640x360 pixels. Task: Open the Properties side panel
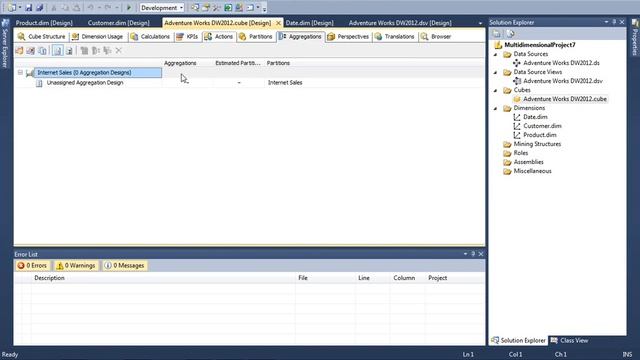click(x=635, y=38)
